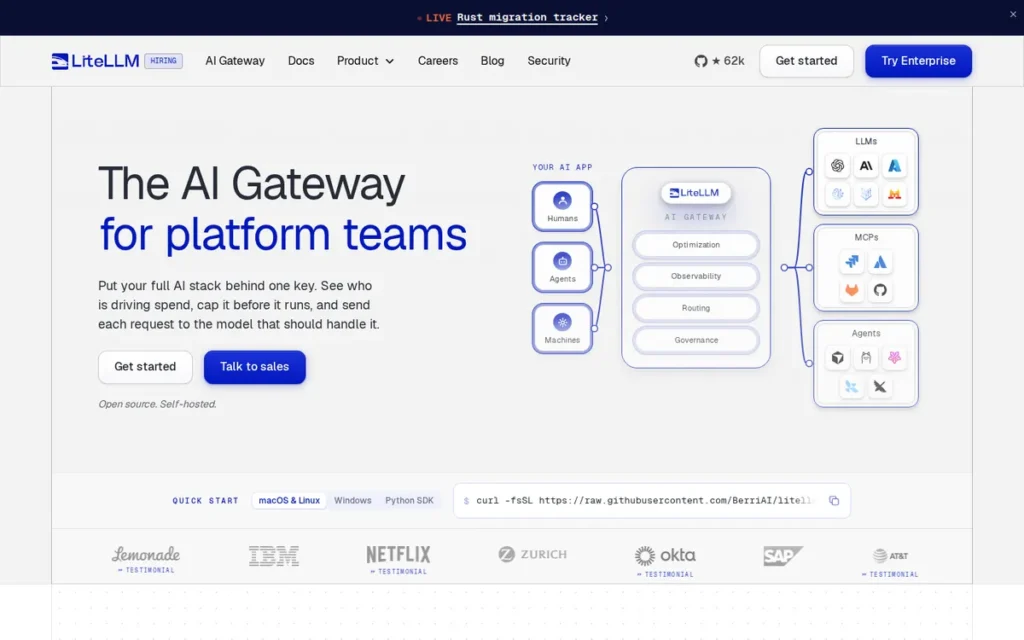The height and width of the screenshot is (640, 1024).
Task: Click the 'for platform teams' heading
Action: (283, 234)
